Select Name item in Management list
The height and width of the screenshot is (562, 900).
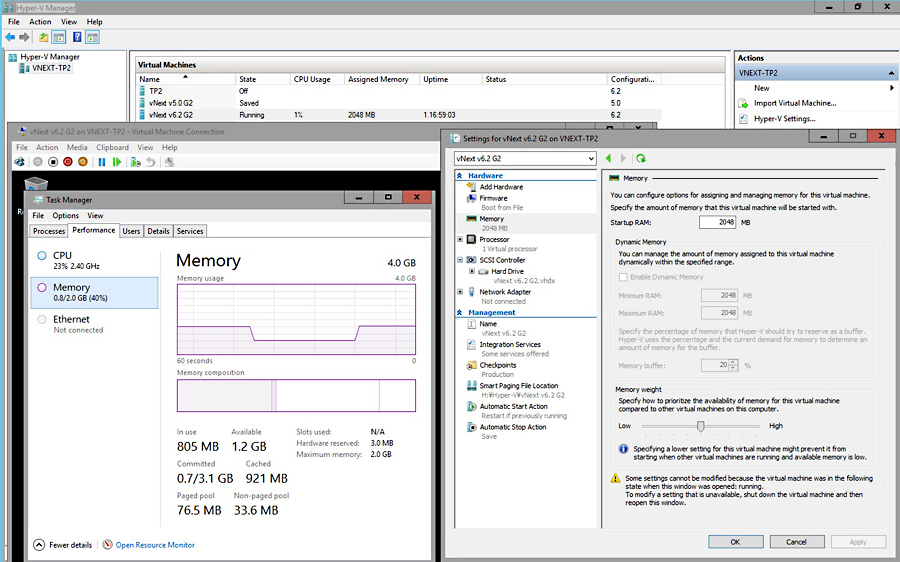click(488, 324)
